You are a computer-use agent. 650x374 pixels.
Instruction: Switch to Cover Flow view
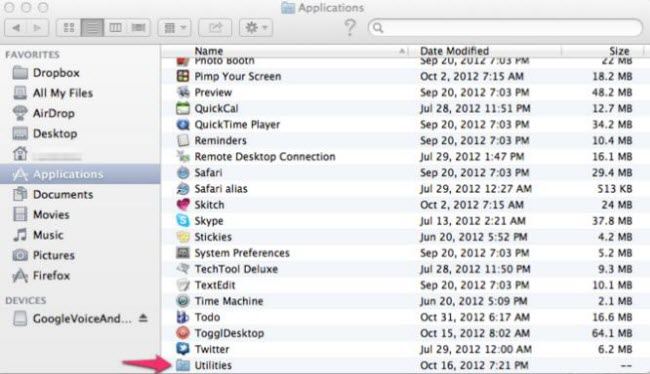(138, 28)
